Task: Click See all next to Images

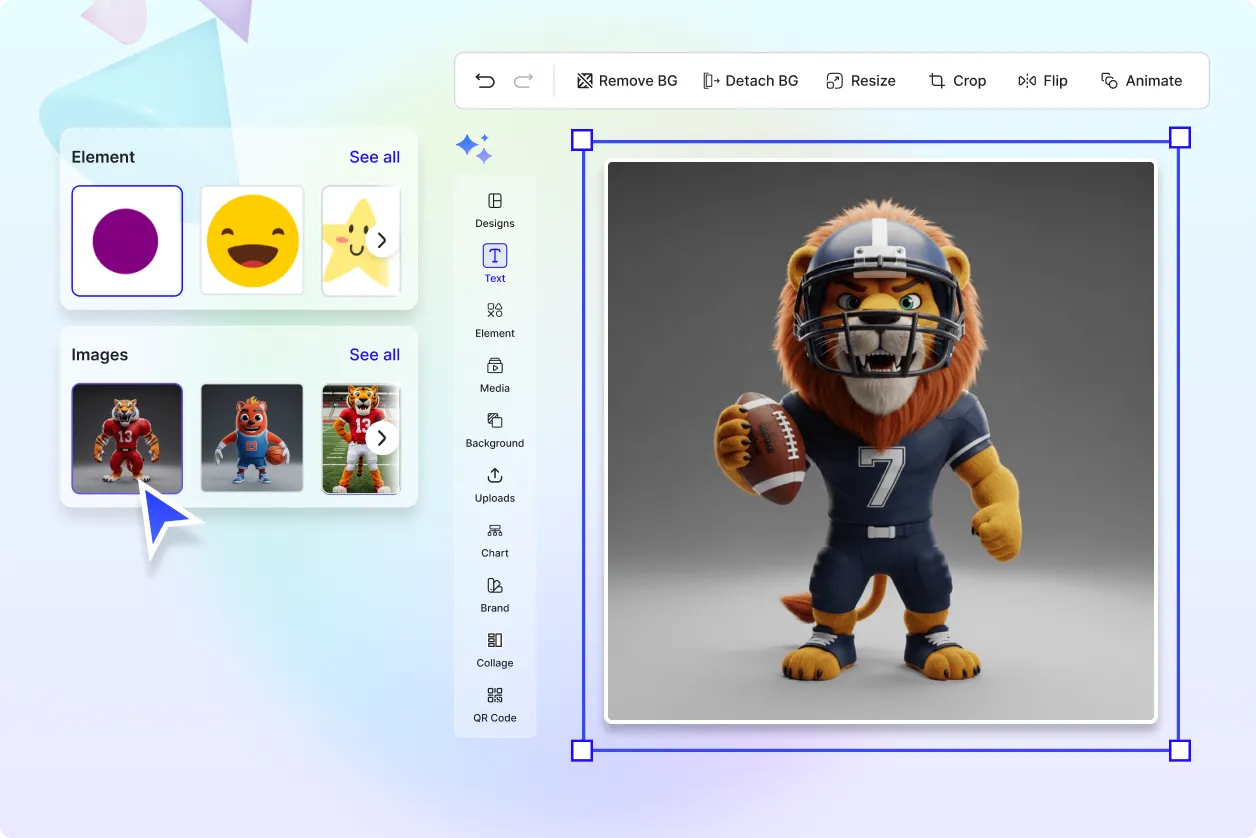Action: [x=374, y=355]
